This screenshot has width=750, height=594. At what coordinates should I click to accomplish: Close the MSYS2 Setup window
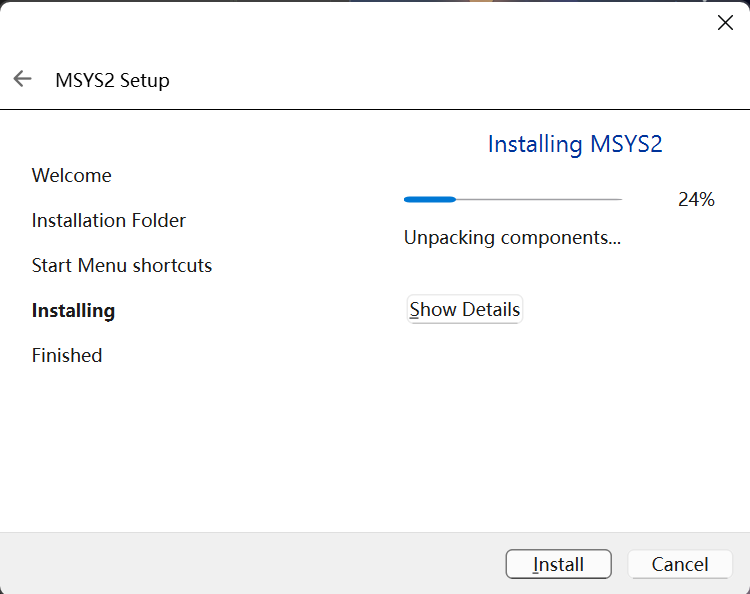pos(725,23)
